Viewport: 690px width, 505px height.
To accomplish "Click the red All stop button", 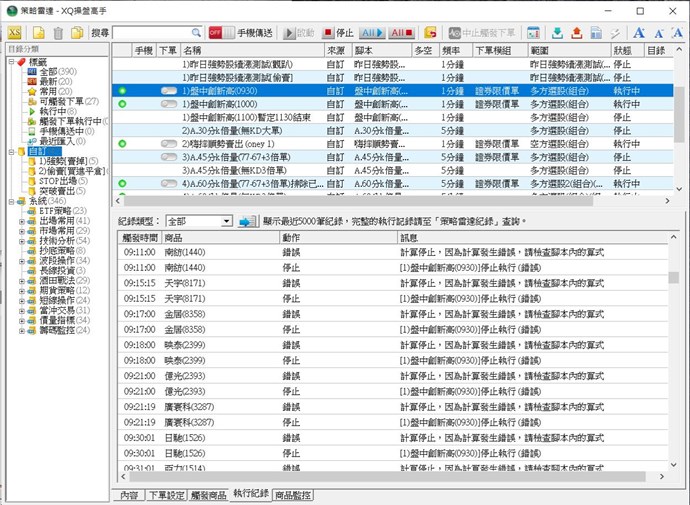I will pyautogui.click(x=402, y=32).
